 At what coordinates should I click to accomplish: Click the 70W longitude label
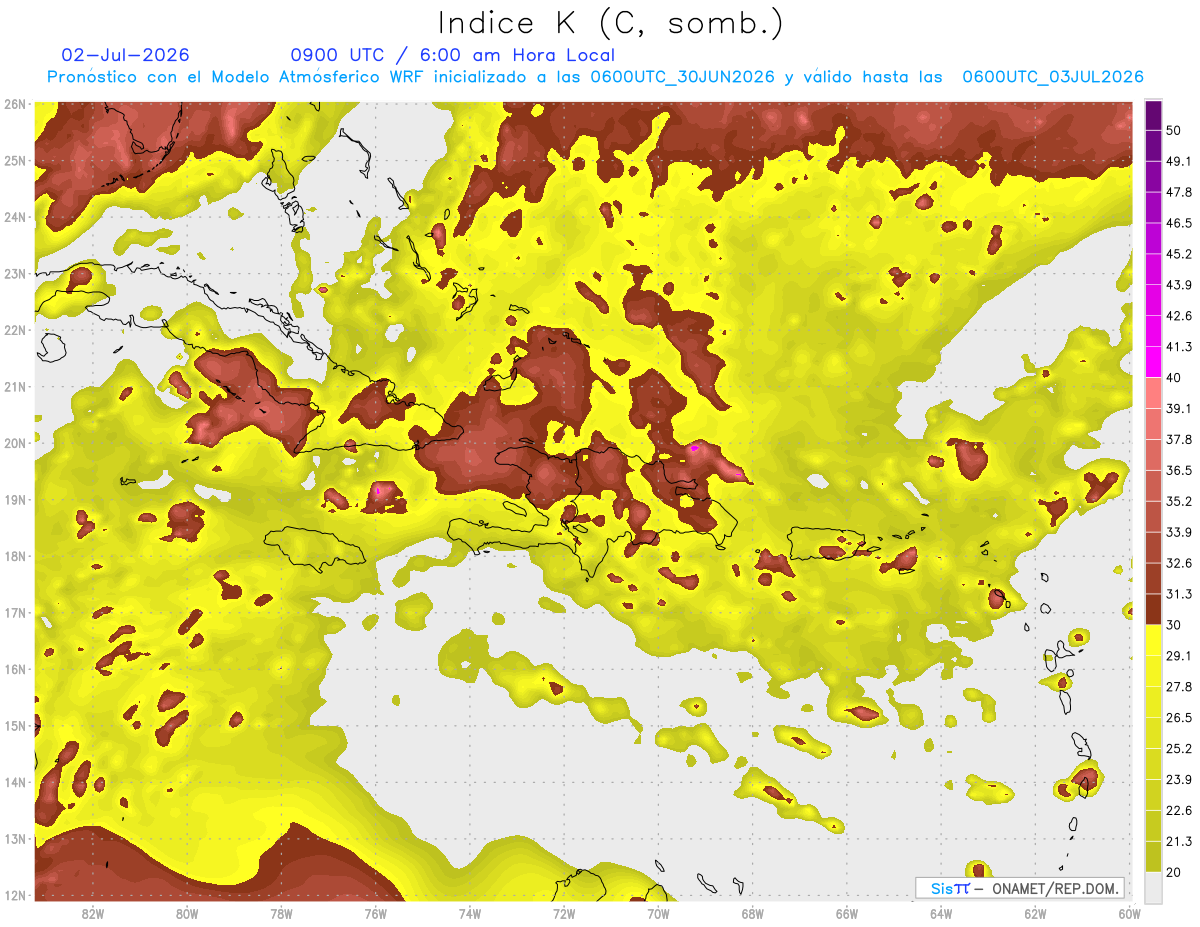click(658, 914)
